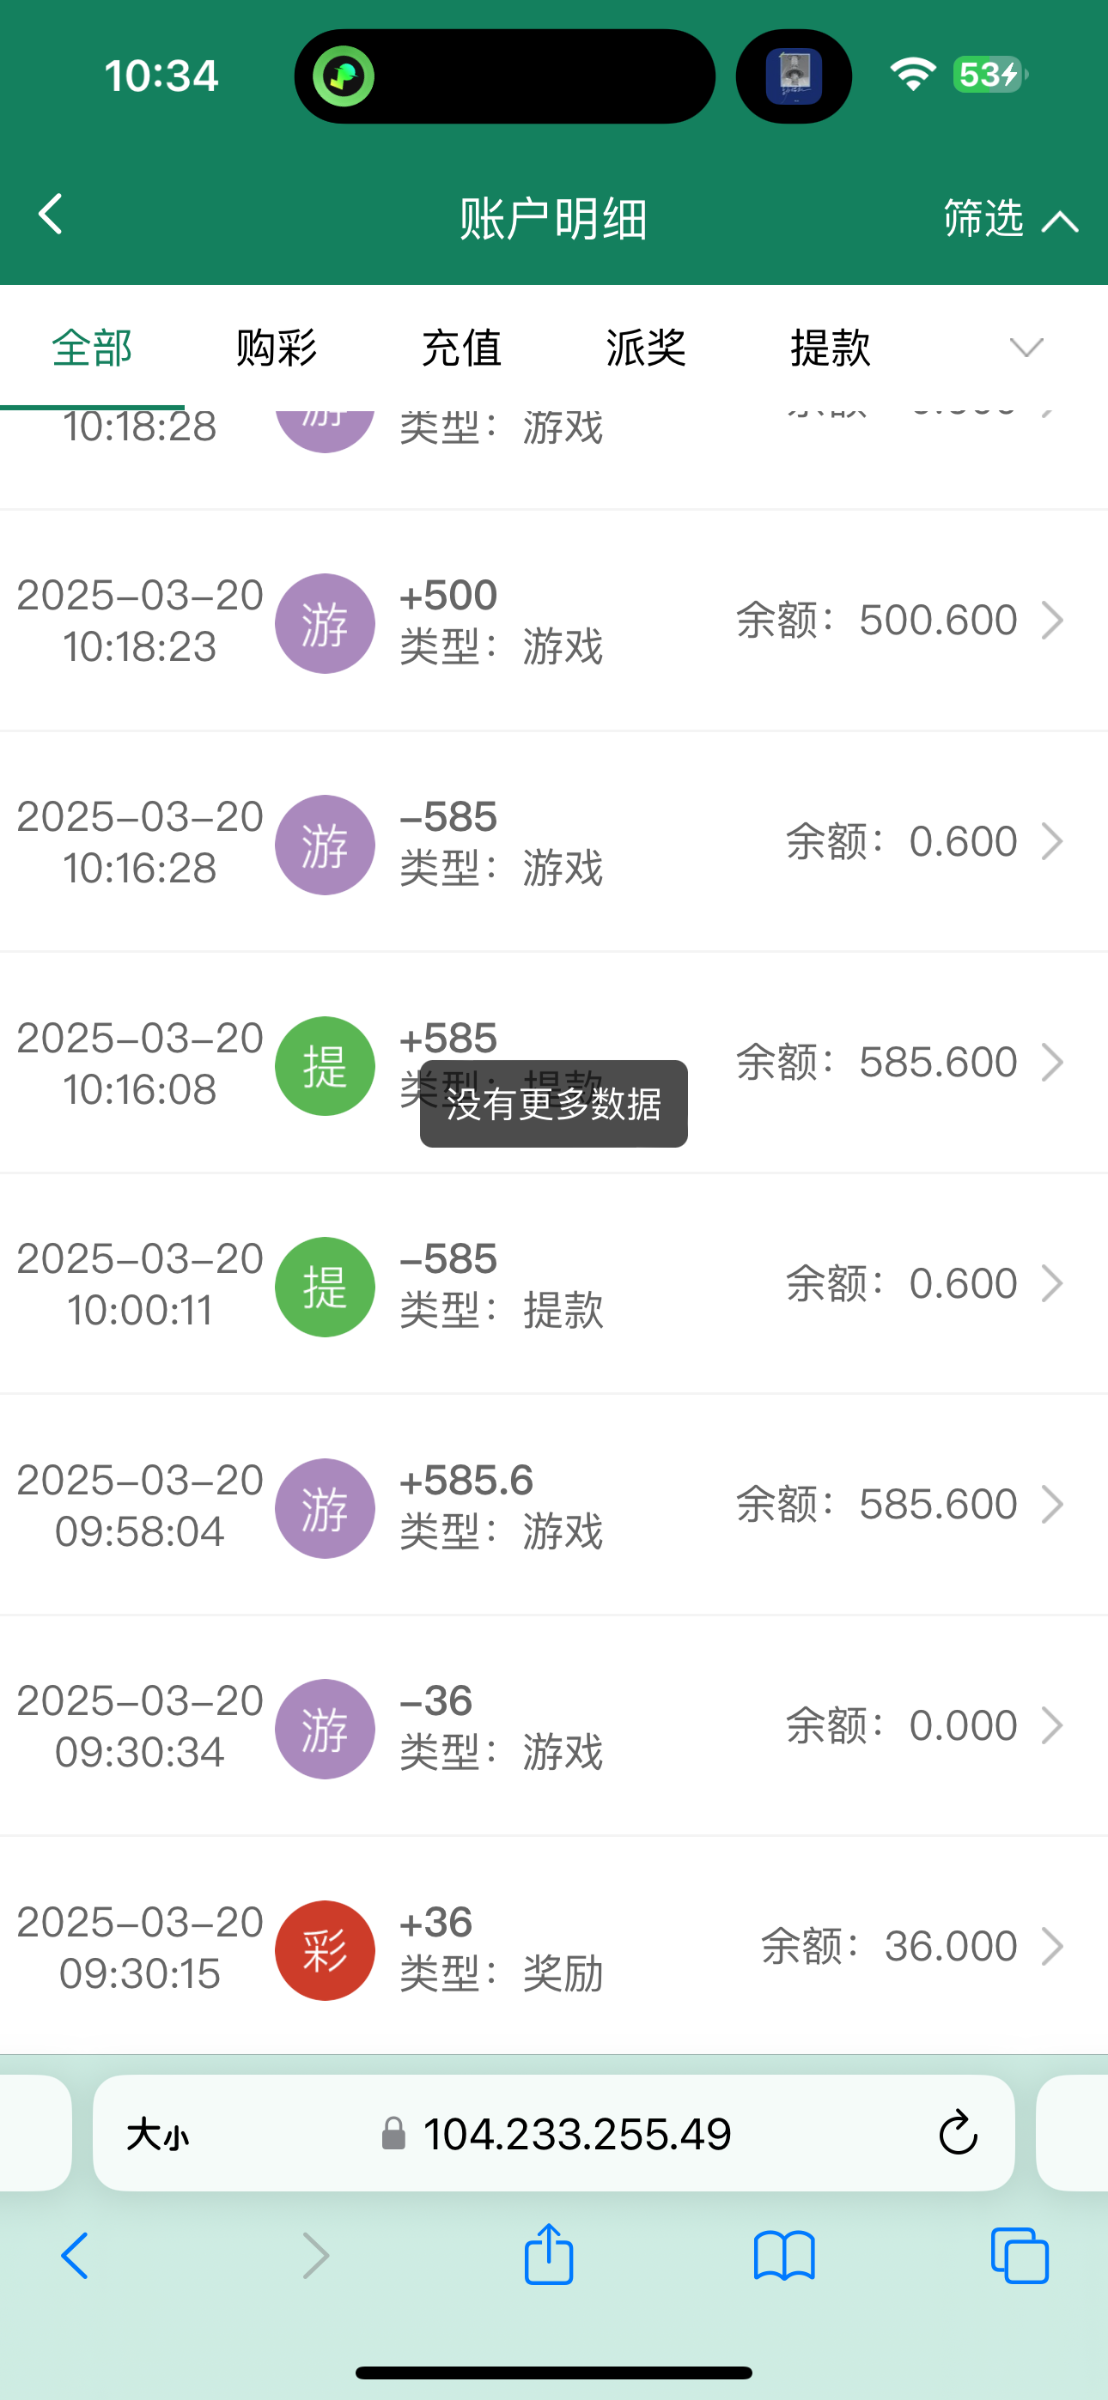This screenshot has height=2400, width=1108.
Task: Open the Safari tabs overview icon
Action: click(1019, 2257)
